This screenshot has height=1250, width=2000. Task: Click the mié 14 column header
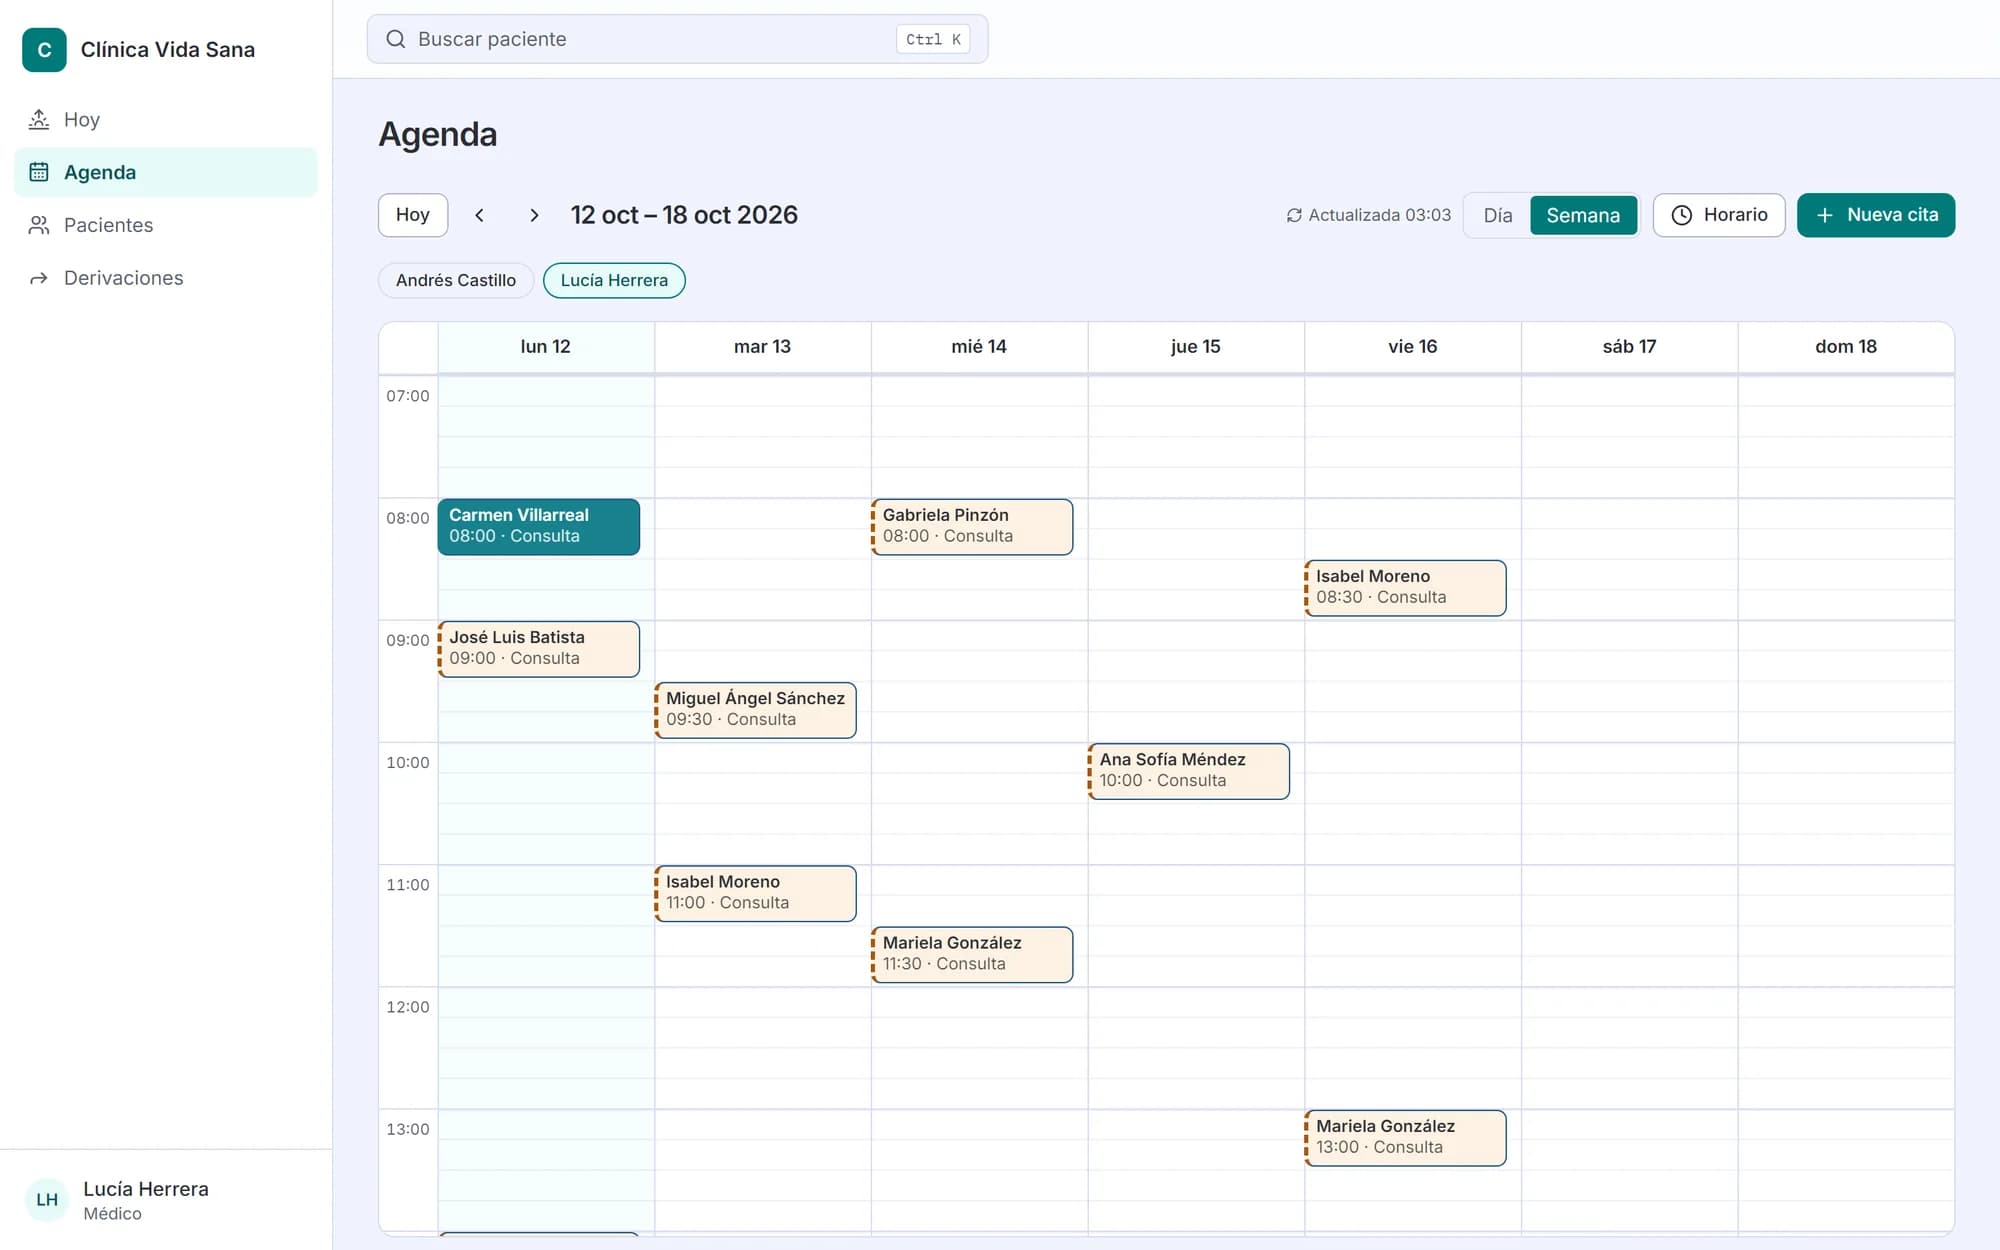pyautogui.click(x=979, y=347)
